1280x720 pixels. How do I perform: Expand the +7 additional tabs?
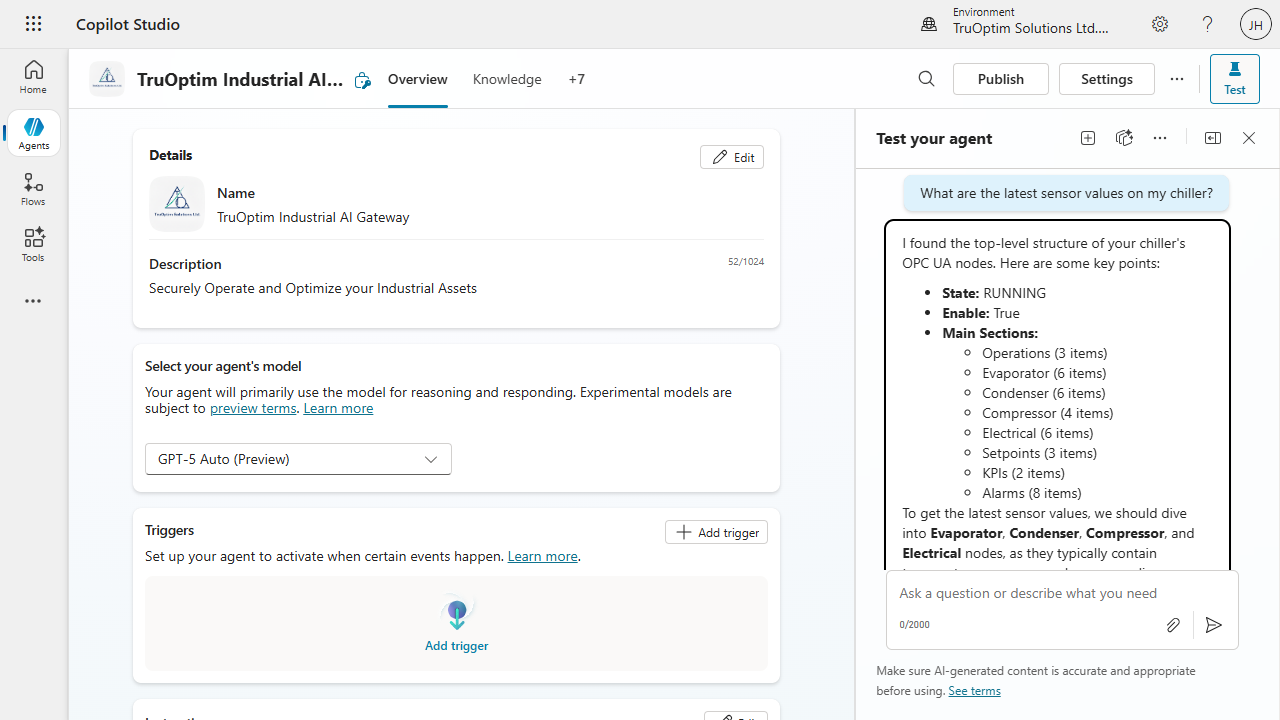[x=577, y=79]
